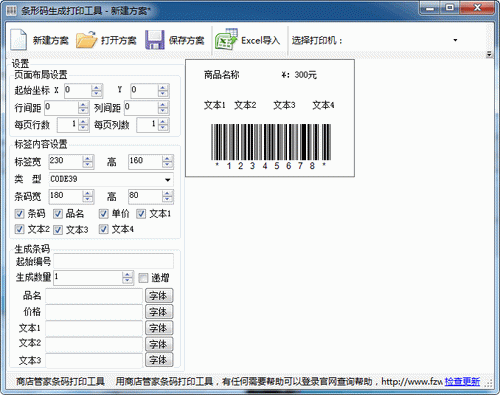Screen dimensions: 500x395
Task: Increase the 标签宽 value with up arrow
Action: click(x=88, y=159)
